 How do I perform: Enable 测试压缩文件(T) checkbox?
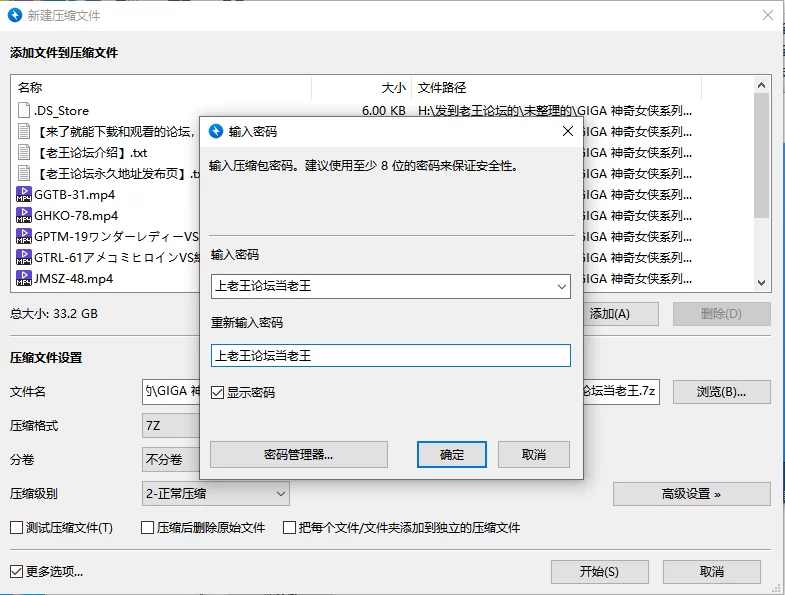coord(17,527)
